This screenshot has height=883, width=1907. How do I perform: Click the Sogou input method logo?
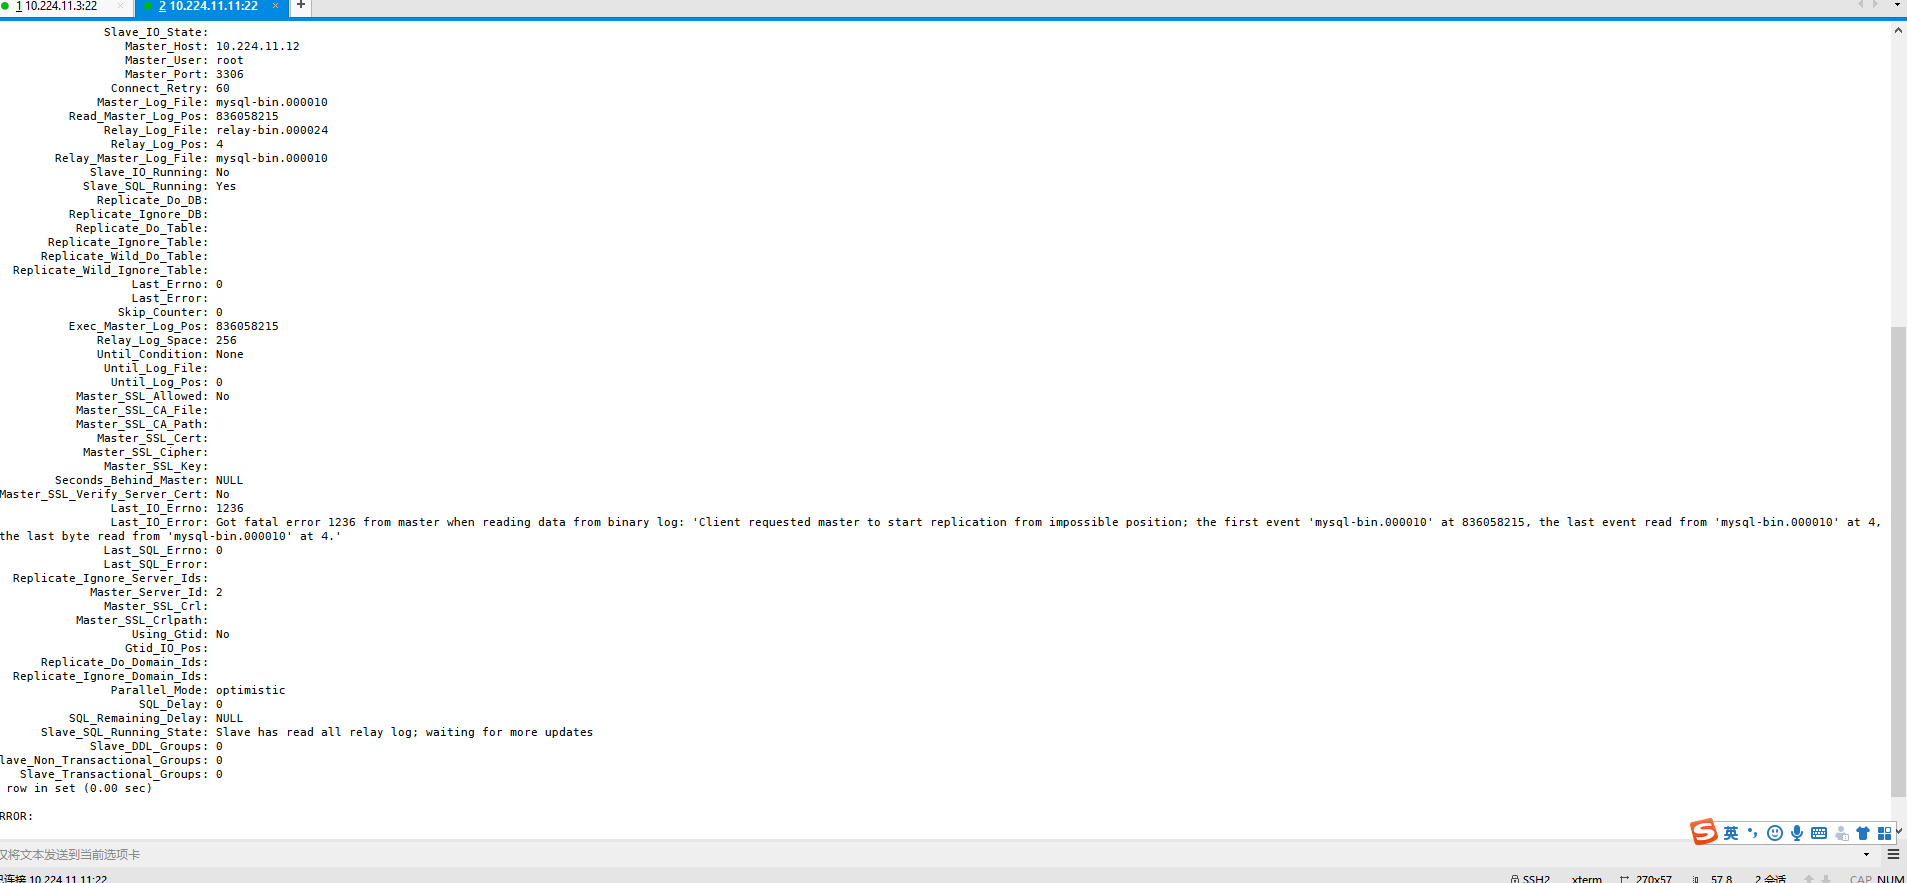click(1703, 832)
